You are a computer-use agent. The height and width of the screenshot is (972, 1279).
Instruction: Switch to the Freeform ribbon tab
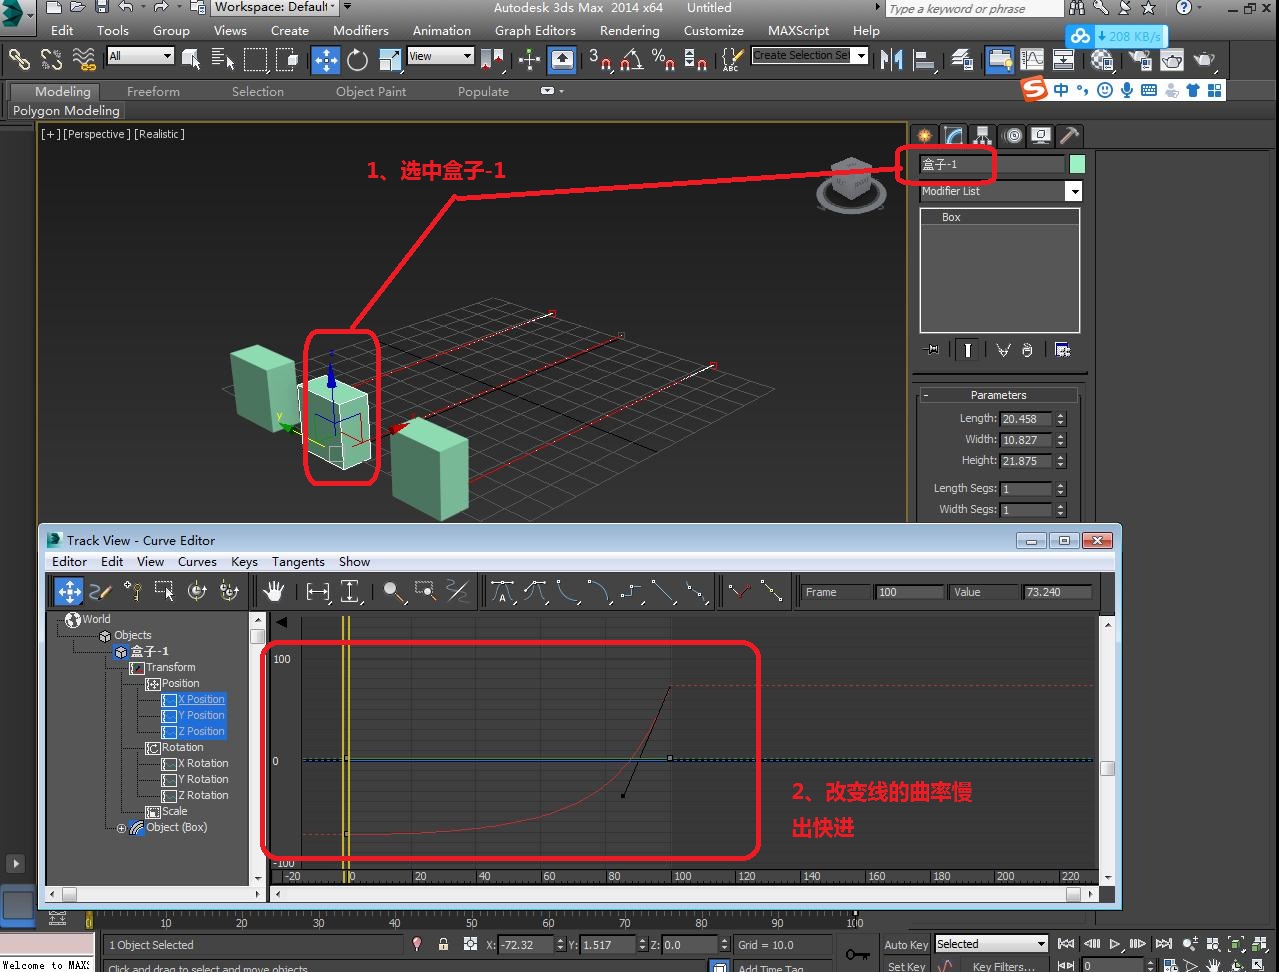tap(153, 91)
